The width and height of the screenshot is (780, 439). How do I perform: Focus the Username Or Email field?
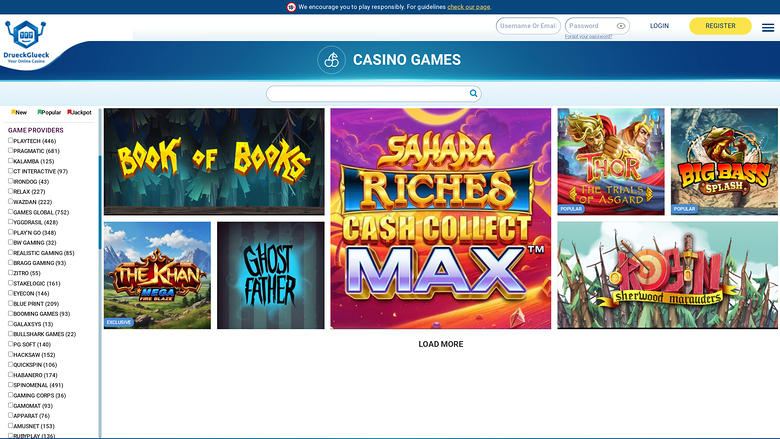click(x=528, y=26)
